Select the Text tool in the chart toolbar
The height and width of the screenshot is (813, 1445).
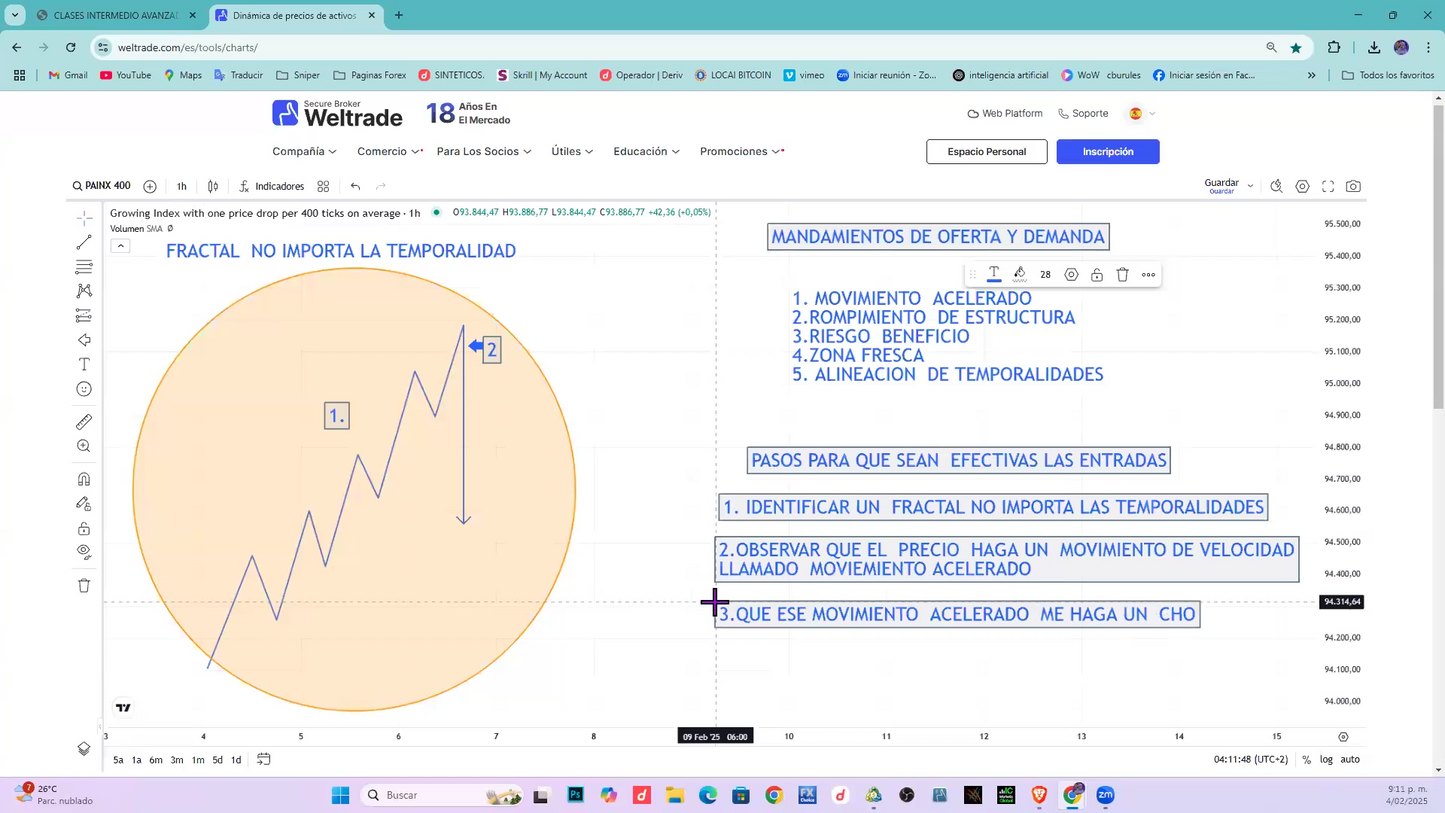pos(84,364)
